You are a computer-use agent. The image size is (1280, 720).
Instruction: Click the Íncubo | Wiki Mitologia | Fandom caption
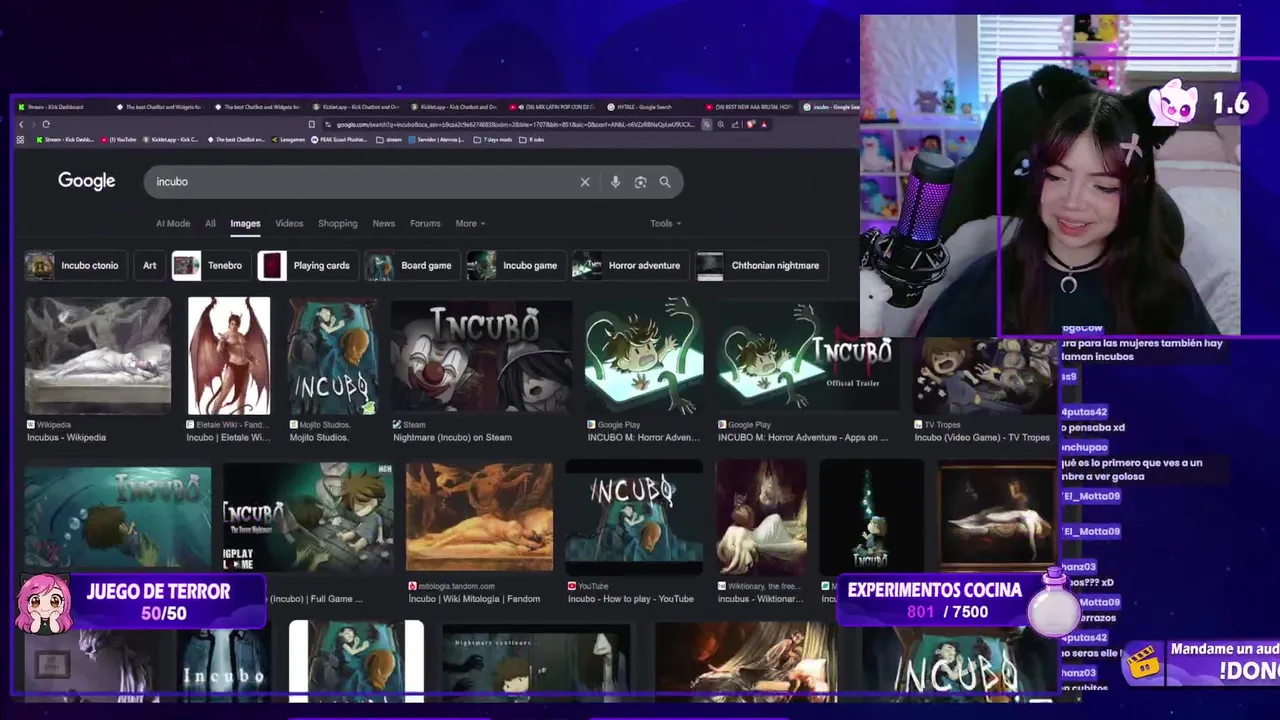[x=474, y=599]
